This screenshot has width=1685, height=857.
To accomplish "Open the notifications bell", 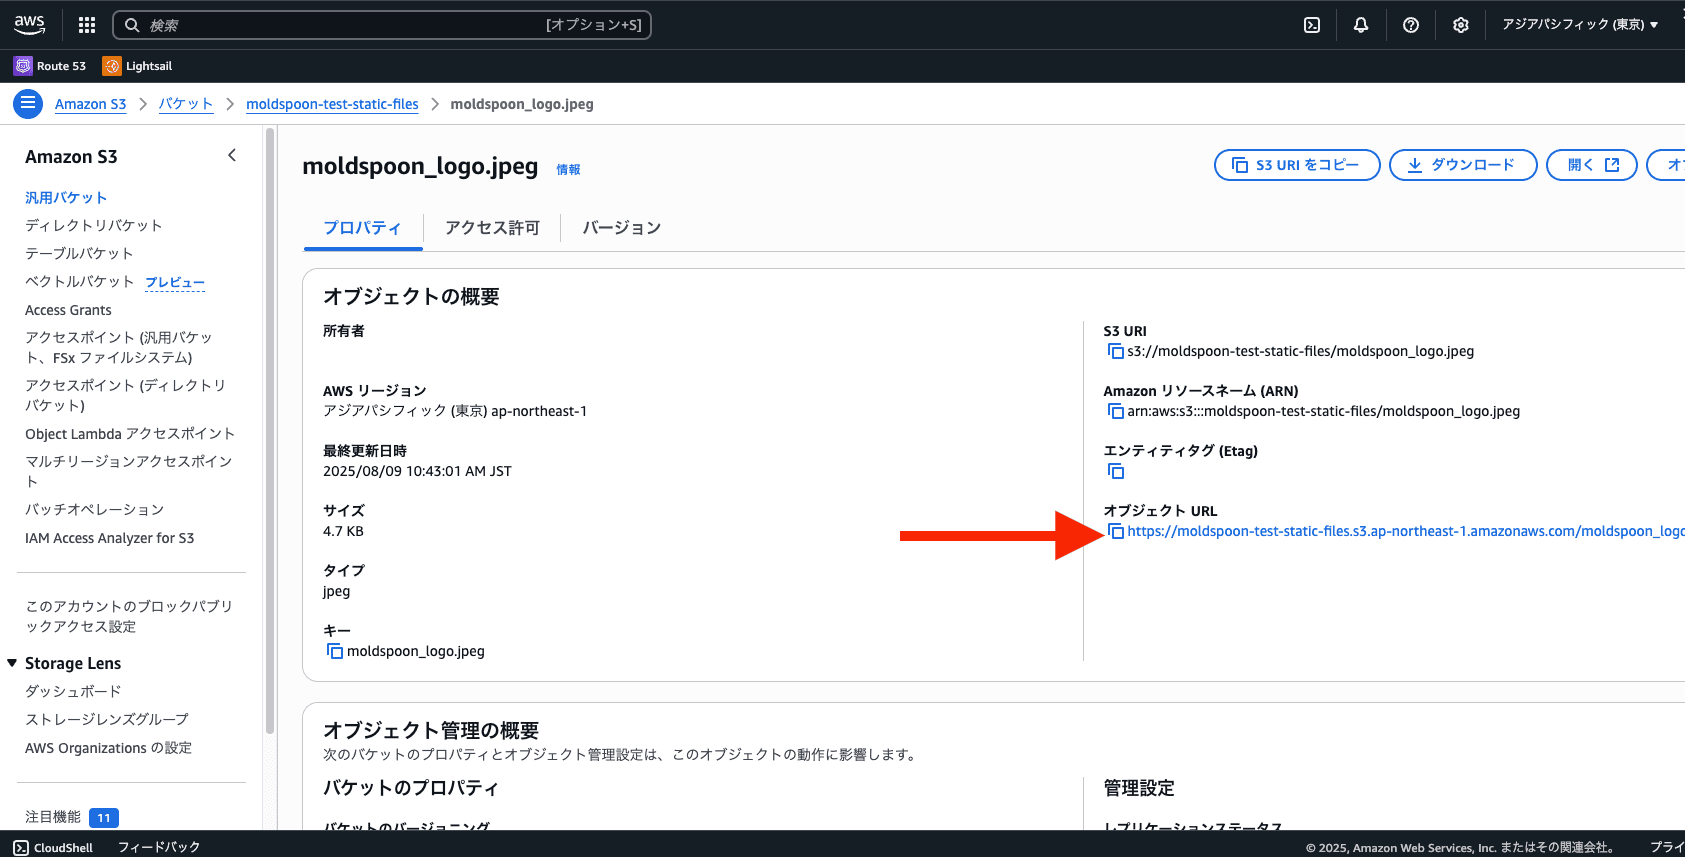I will [1361, 25].
